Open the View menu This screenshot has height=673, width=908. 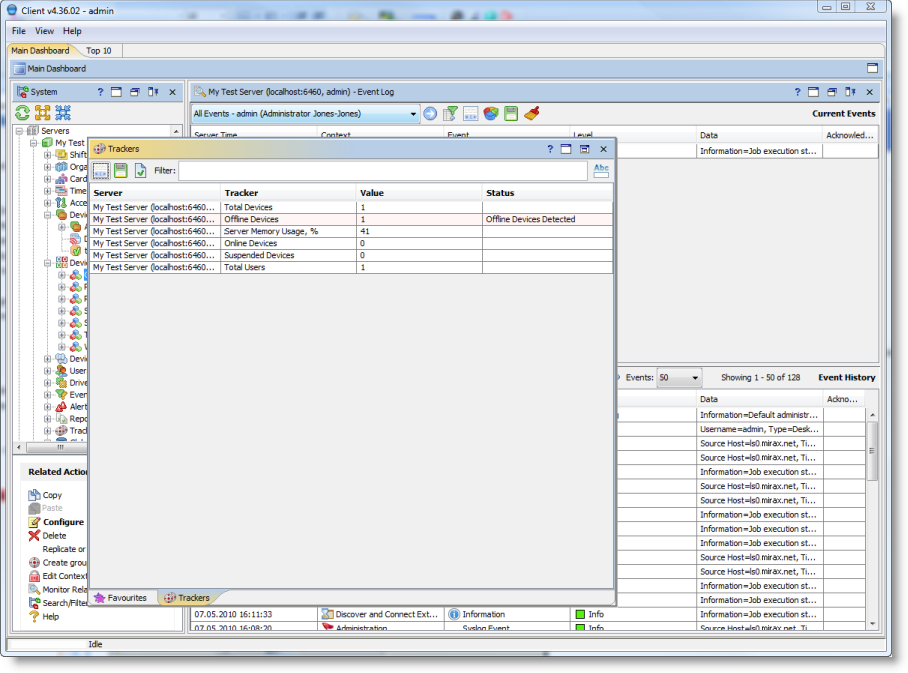coord(45,31)
